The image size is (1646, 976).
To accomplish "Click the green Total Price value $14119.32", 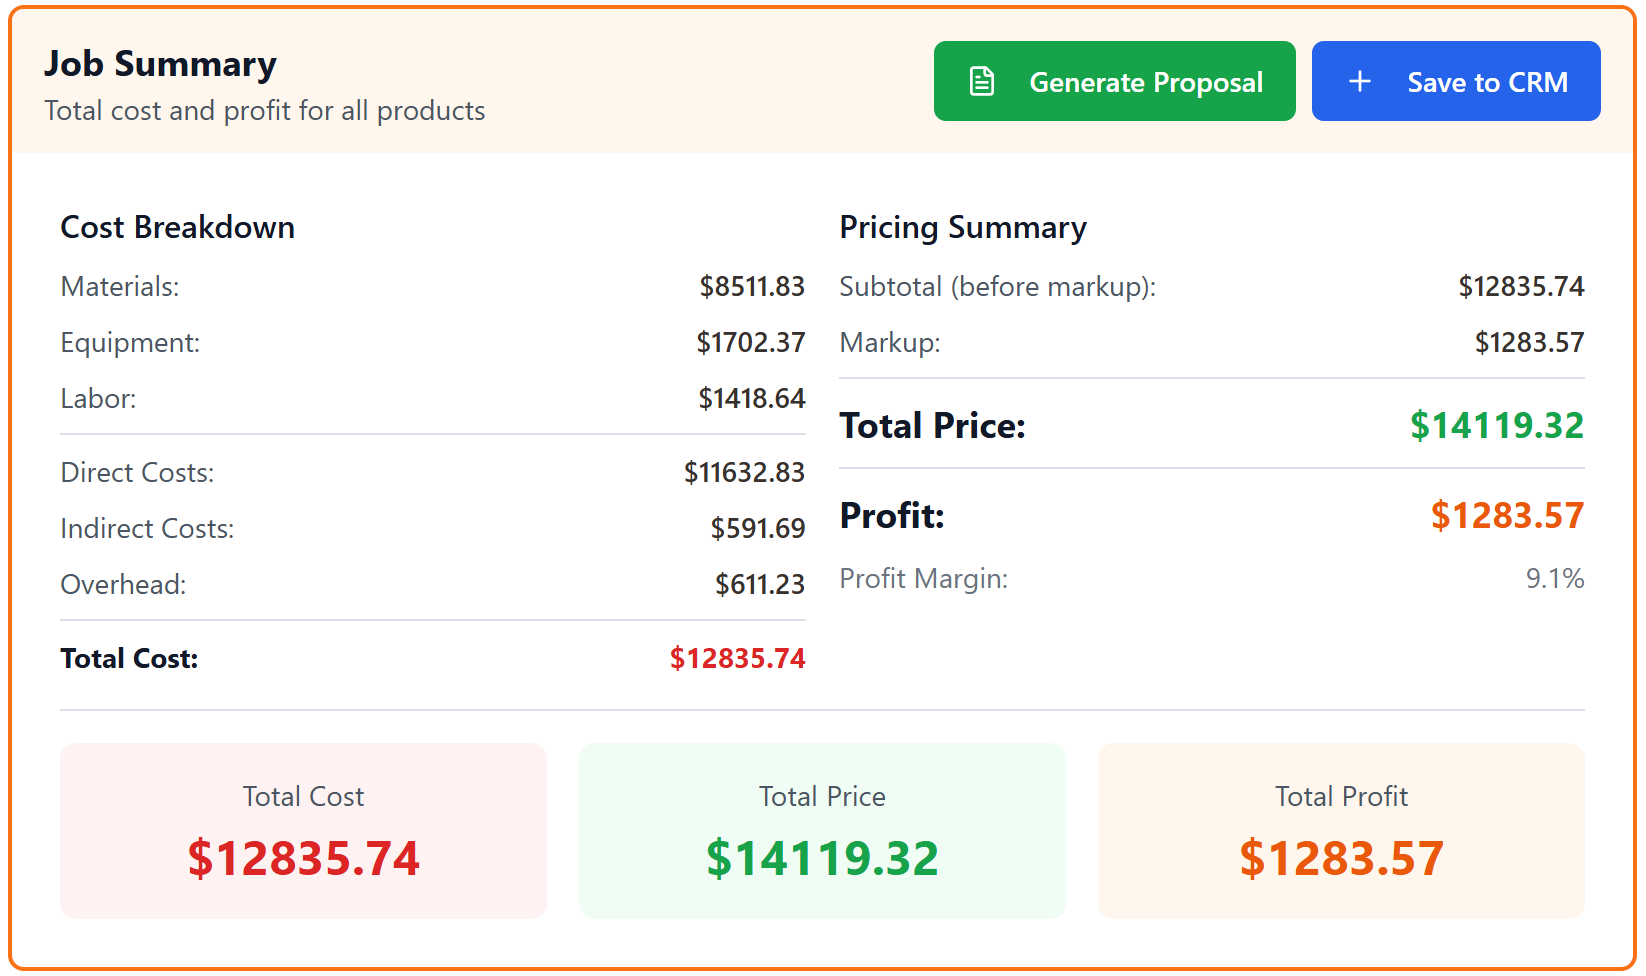I will pyautogui.click(x=1496, y=425).
